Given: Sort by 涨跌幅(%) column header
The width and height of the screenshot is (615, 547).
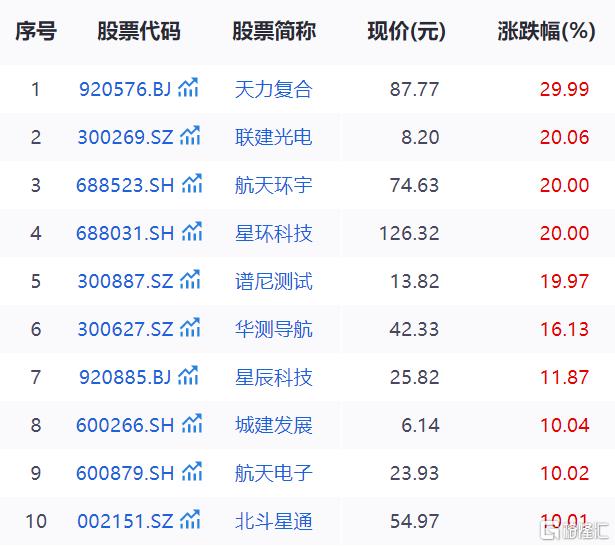Looking at the screenshot, I should (x=546, y=31).
